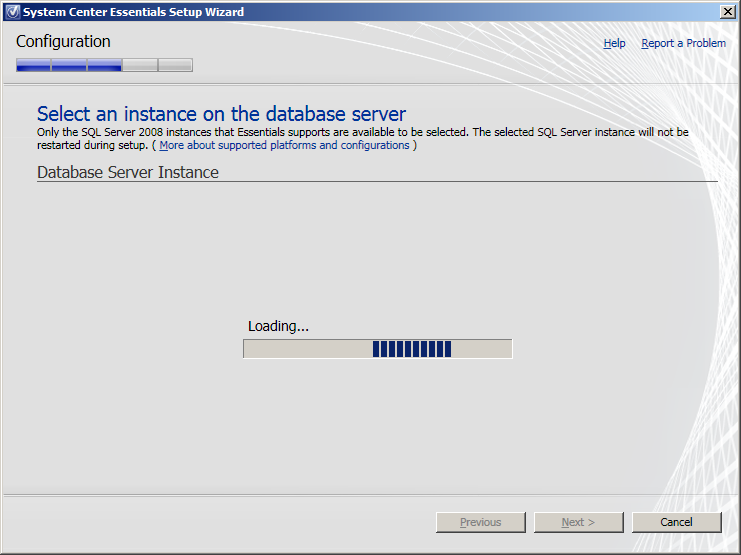
Task: Click the Configuration step progress indicator
Action: click(104, 65)
